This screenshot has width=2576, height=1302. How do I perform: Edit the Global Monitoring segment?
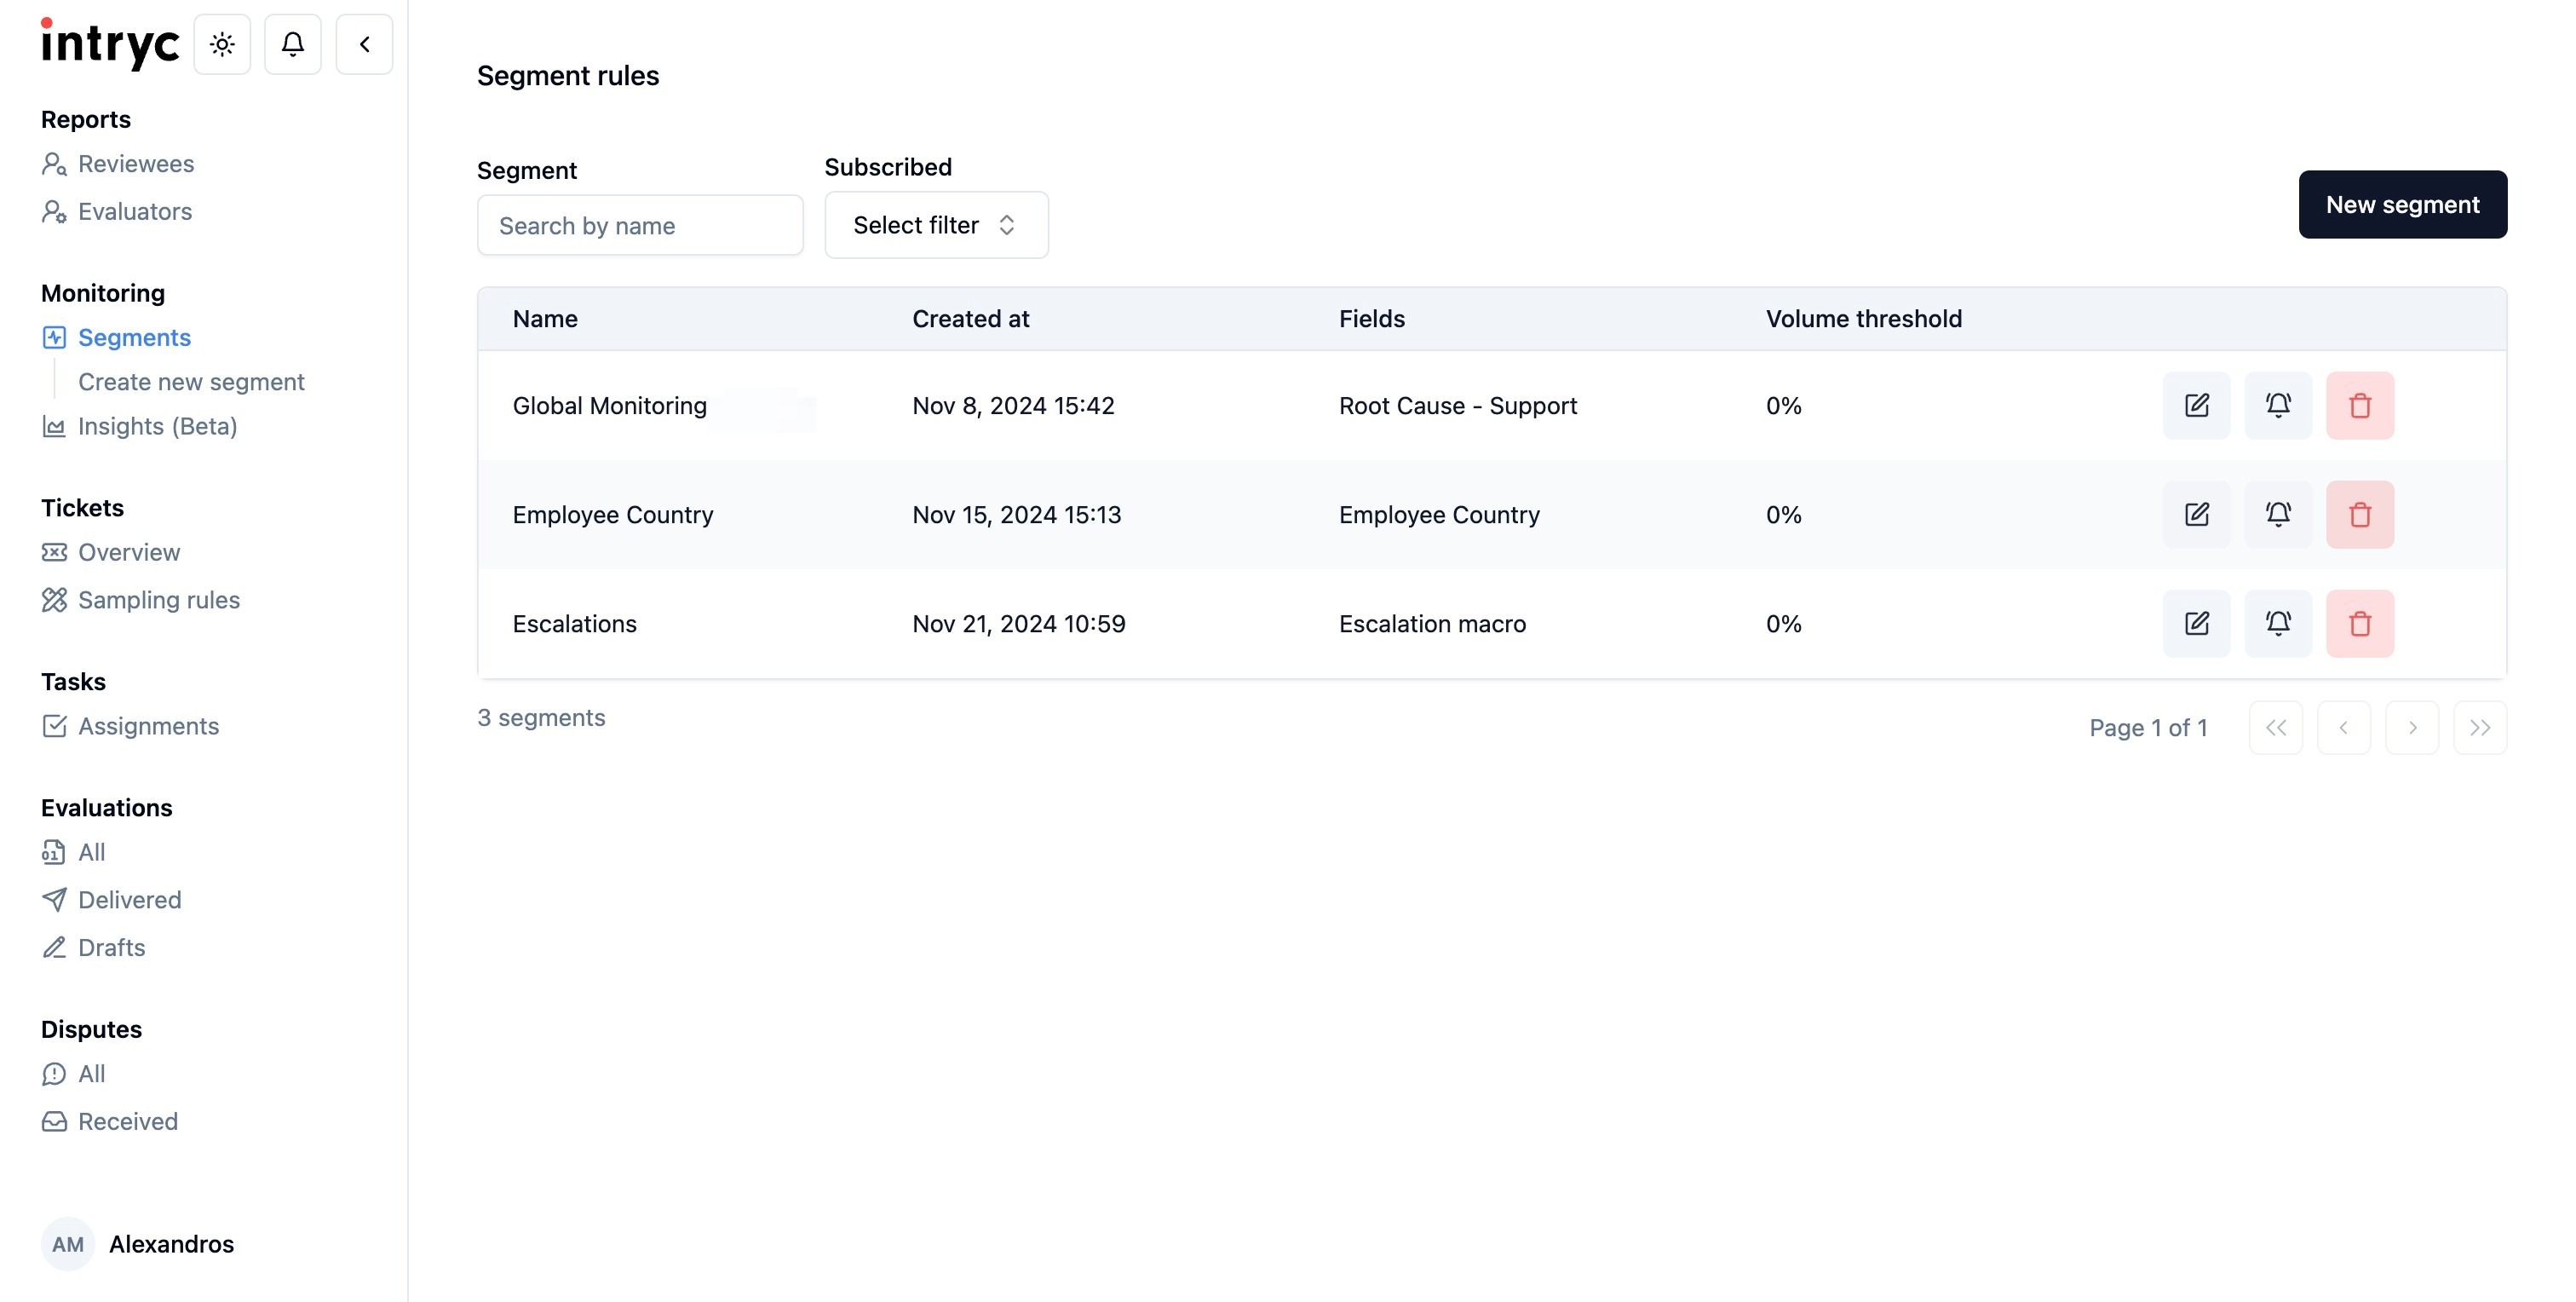pos(2196,405)
